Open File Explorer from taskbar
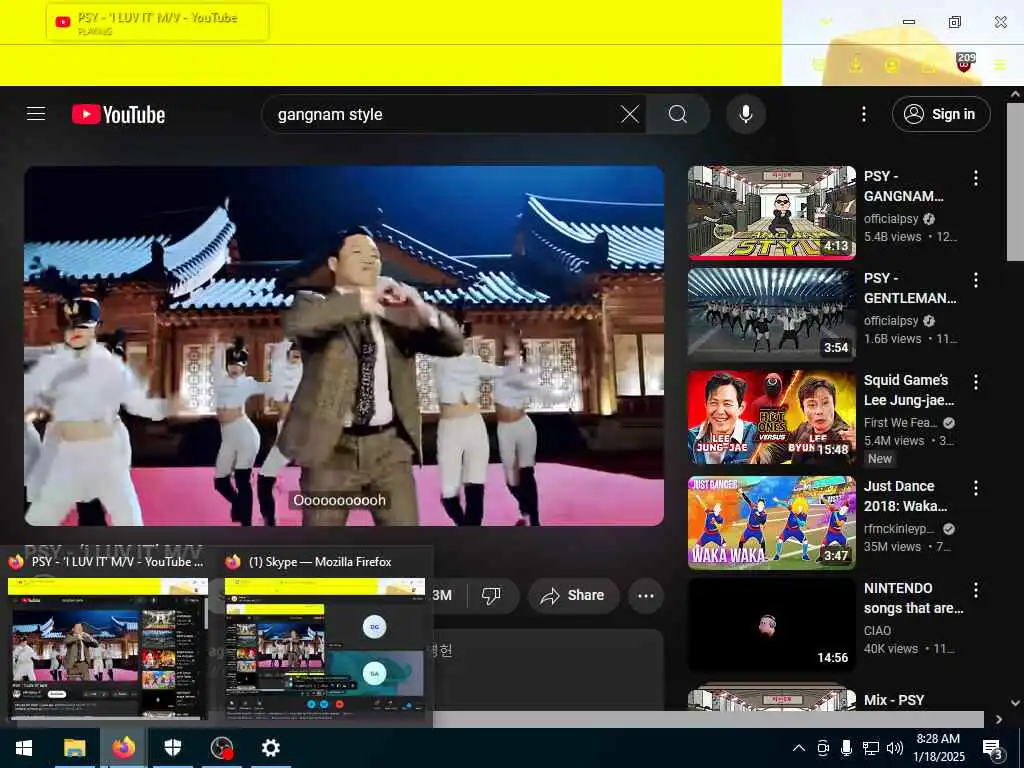Viewport: 1024px width, 768px height. [x=74, y=748]
